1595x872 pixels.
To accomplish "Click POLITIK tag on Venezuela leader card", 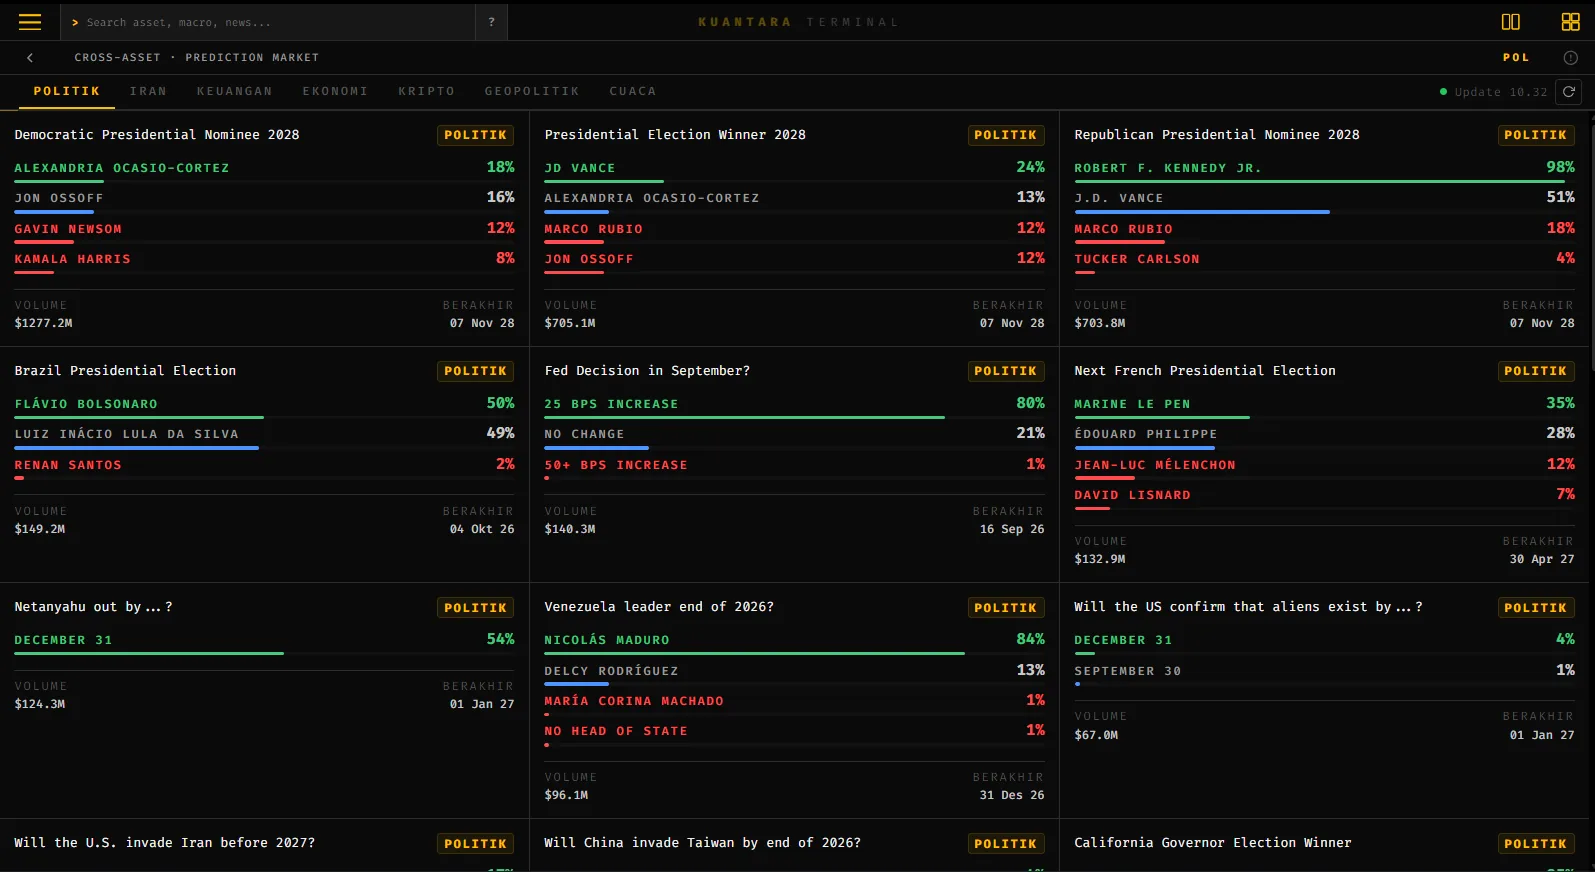I will 1005,608.
